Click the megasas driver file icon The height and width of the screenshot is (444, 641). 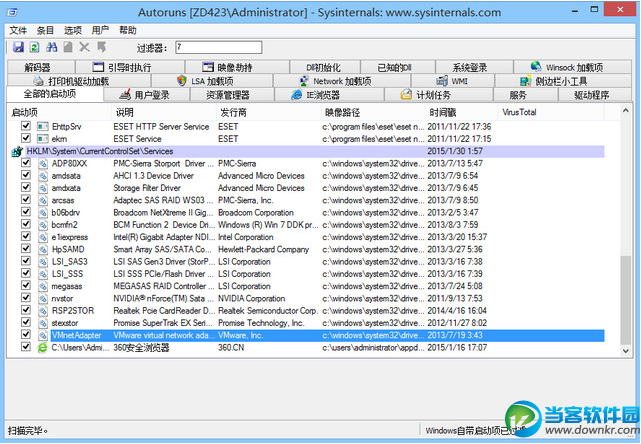(x=43, y=286)
